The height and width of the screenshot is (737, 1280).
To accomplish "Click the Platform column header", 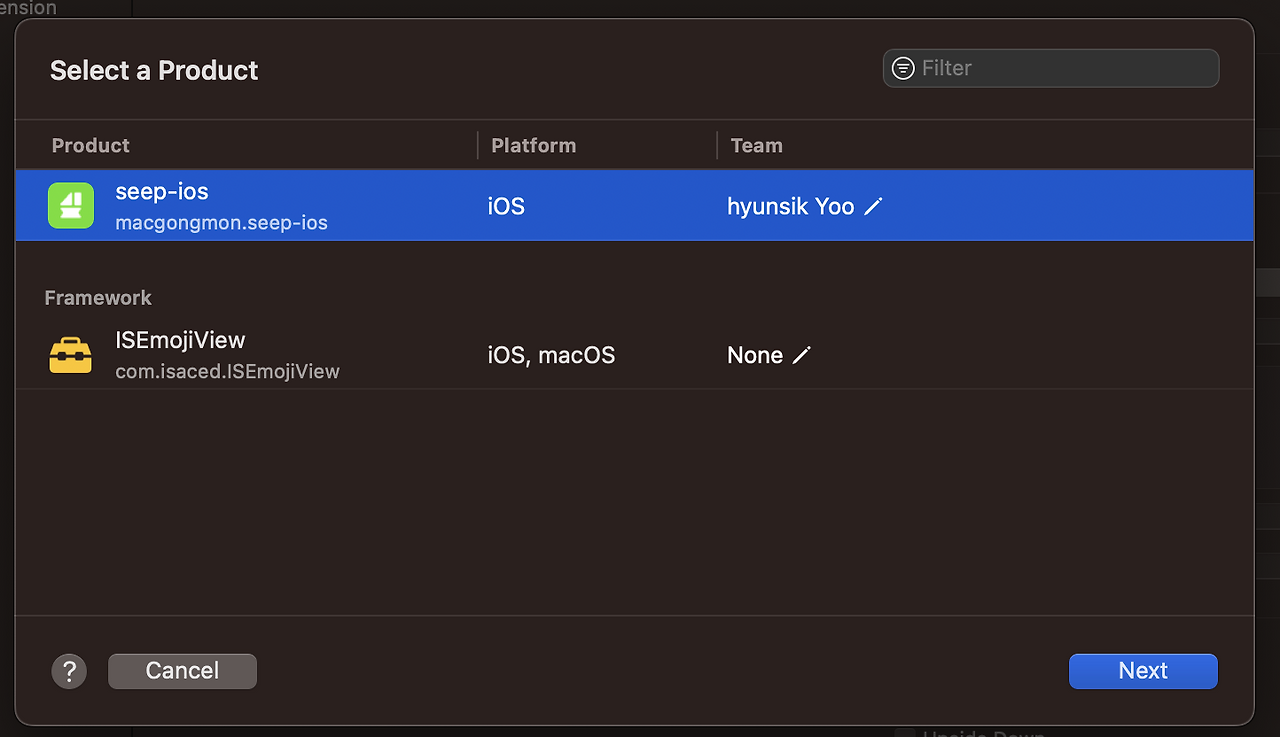I will (533, 145).
